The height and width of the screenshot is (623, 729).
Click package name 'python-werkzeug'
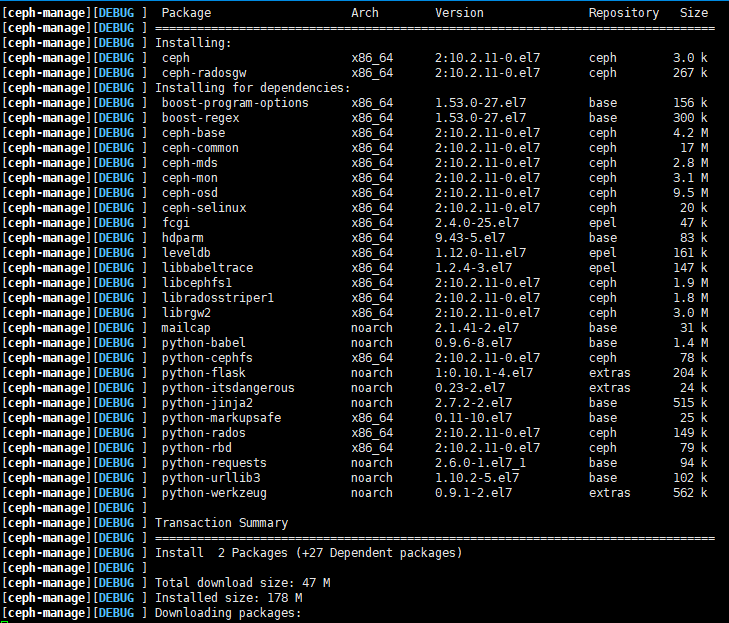coord(214,493)
